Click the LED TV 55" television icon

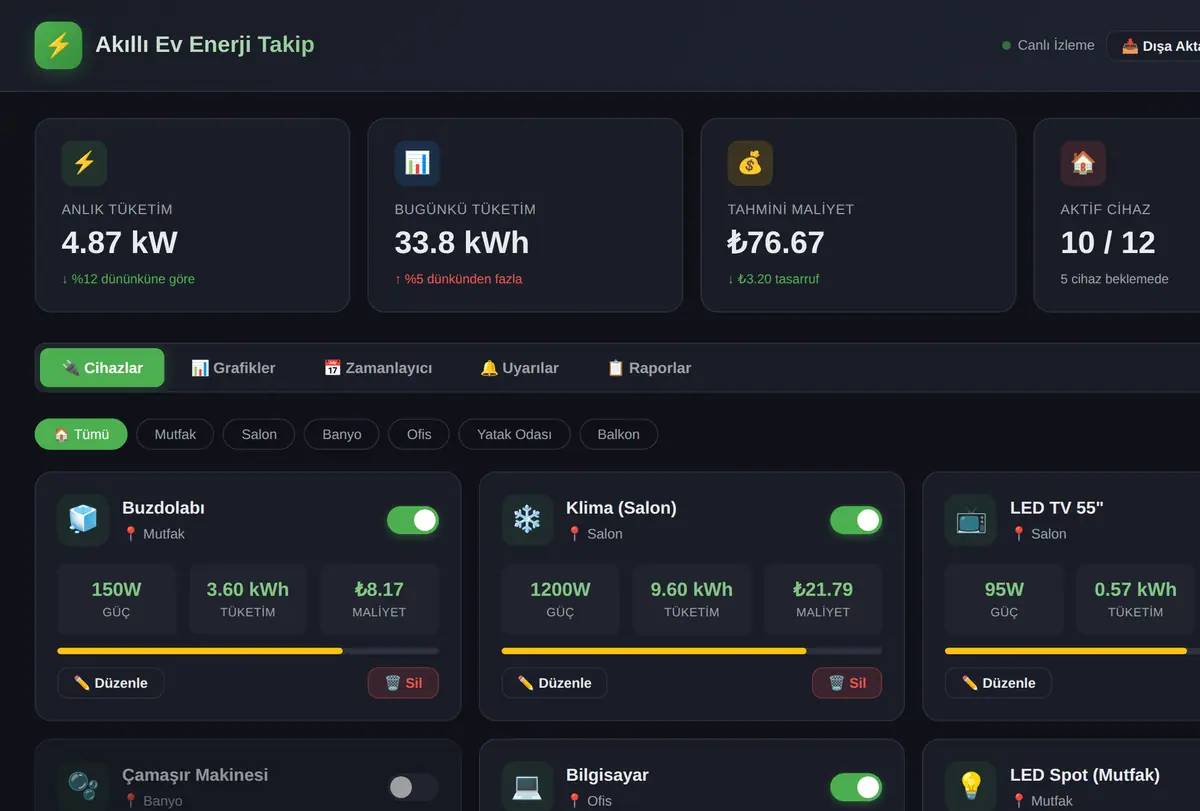(x=971, y=520)
